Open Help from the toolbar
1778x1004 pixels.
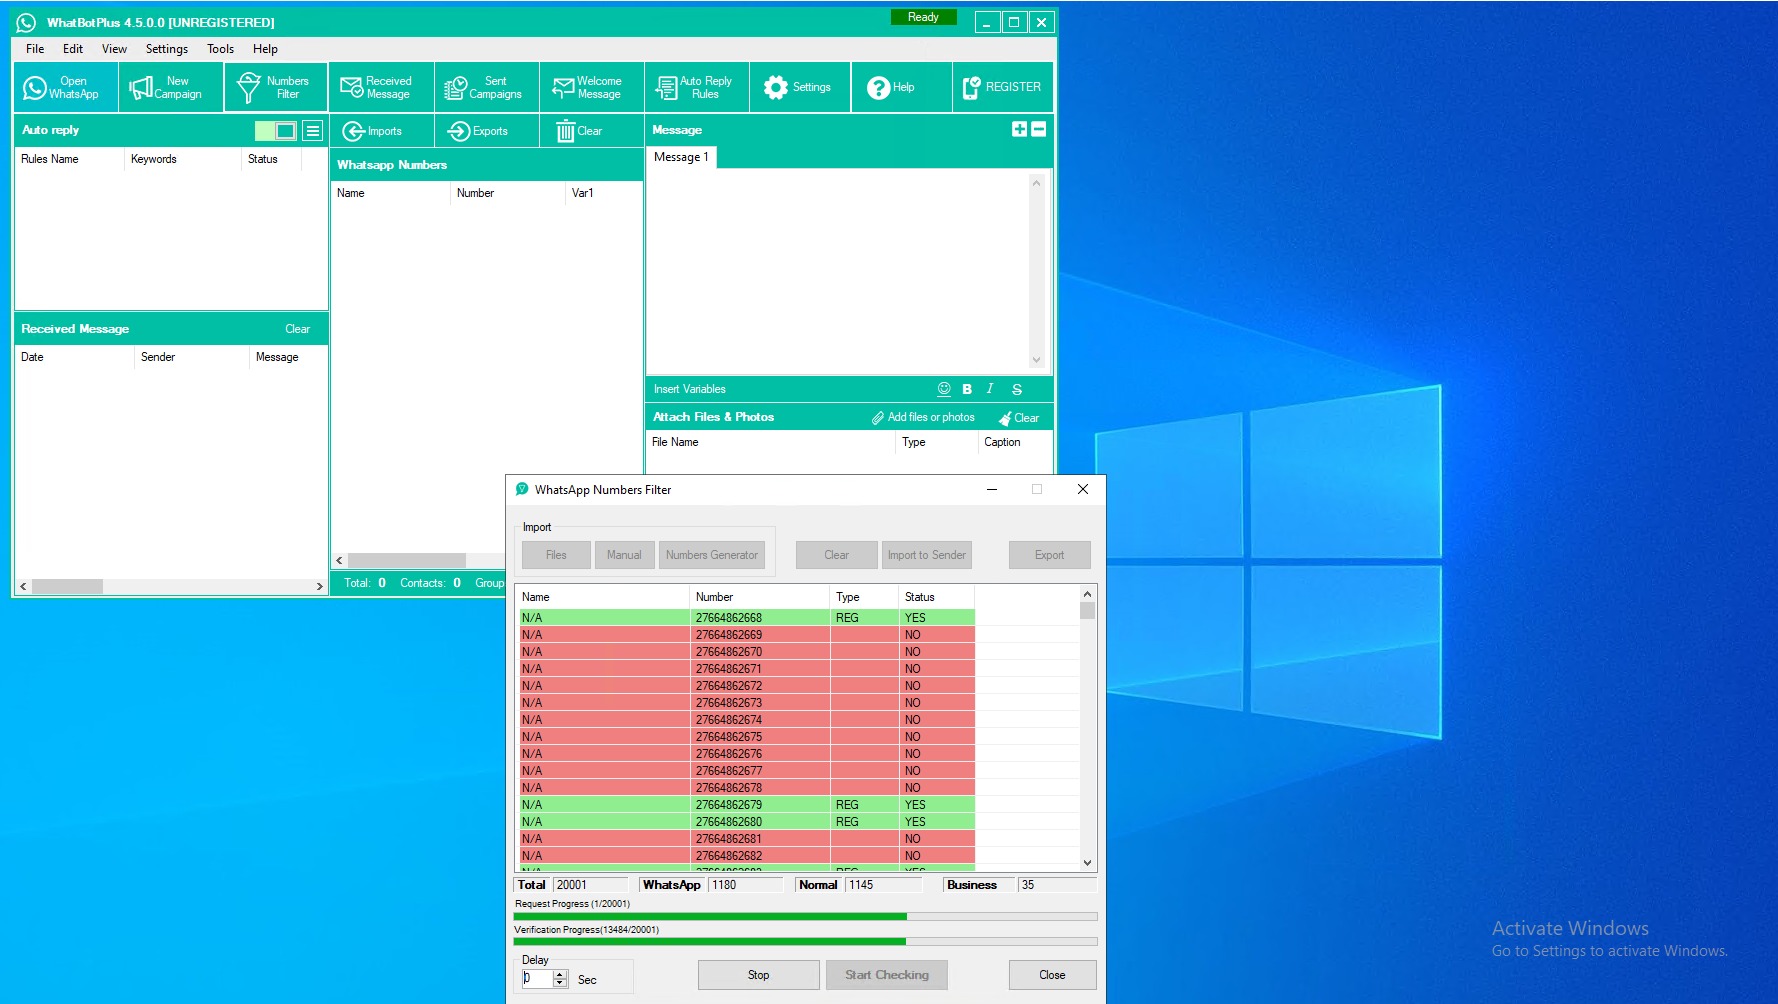click(901, 87)
